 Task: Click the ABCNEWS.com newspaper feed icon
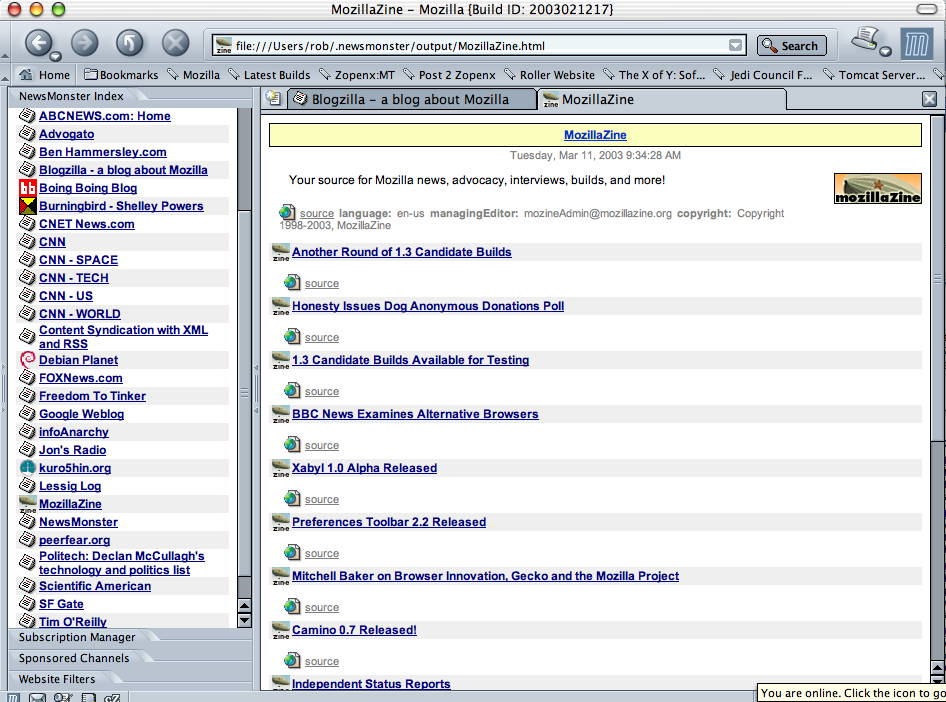point(28,115)
